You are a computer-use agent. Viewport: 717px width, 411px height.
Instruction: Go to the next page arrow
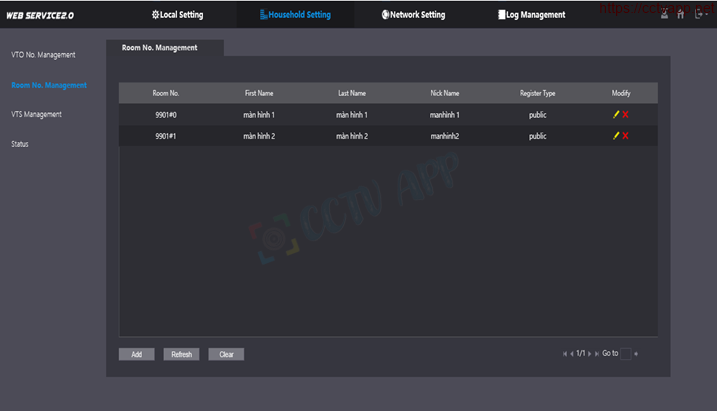coord(590,354)
